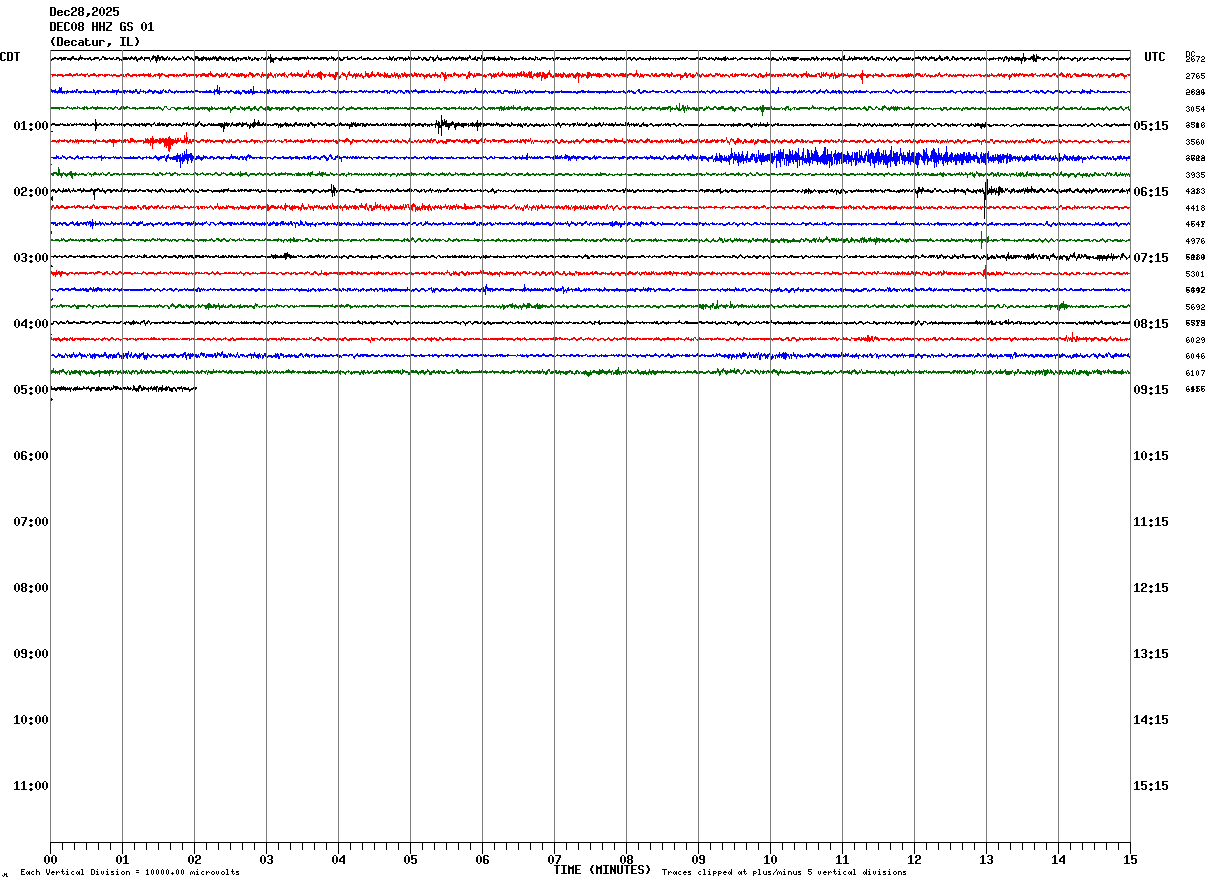This screenshot has height=886, width=1210.
Task: Click the Dec28,2025 date header
Action: [x=84, y=12]
